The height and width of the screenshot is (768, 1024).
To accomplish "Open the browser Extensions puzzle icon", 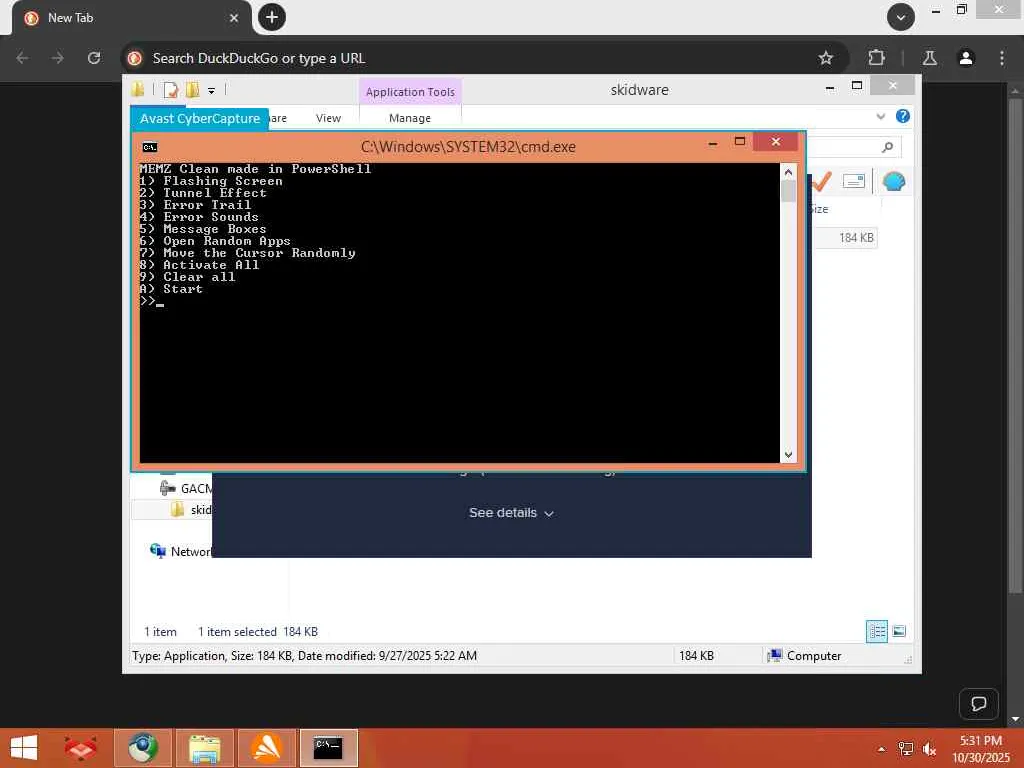I will click(x=876, y=58).
